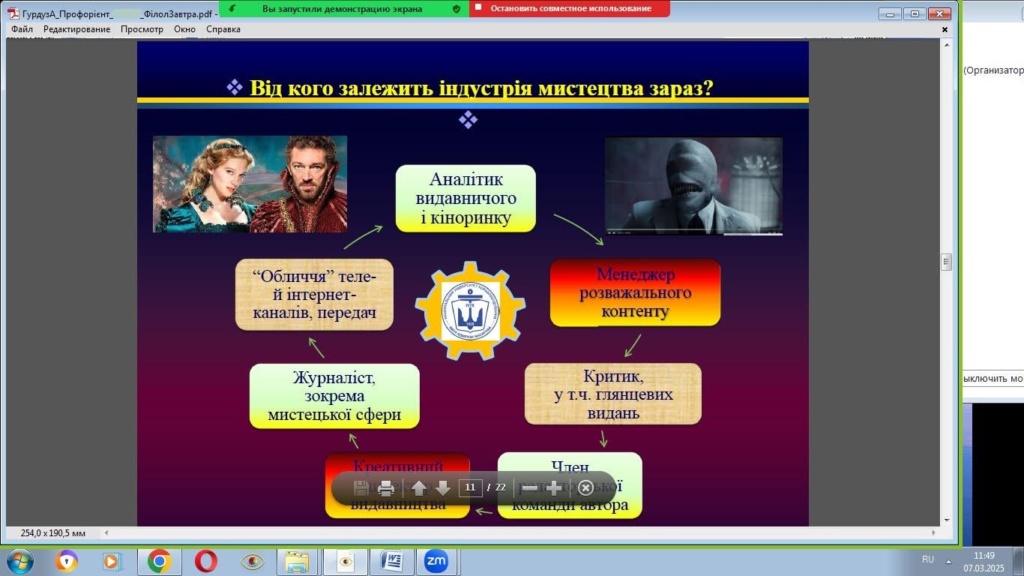Viewport: 1024px width, 576px height.
Task: Close the PDF reader window
Action: [x=939, y=14]
